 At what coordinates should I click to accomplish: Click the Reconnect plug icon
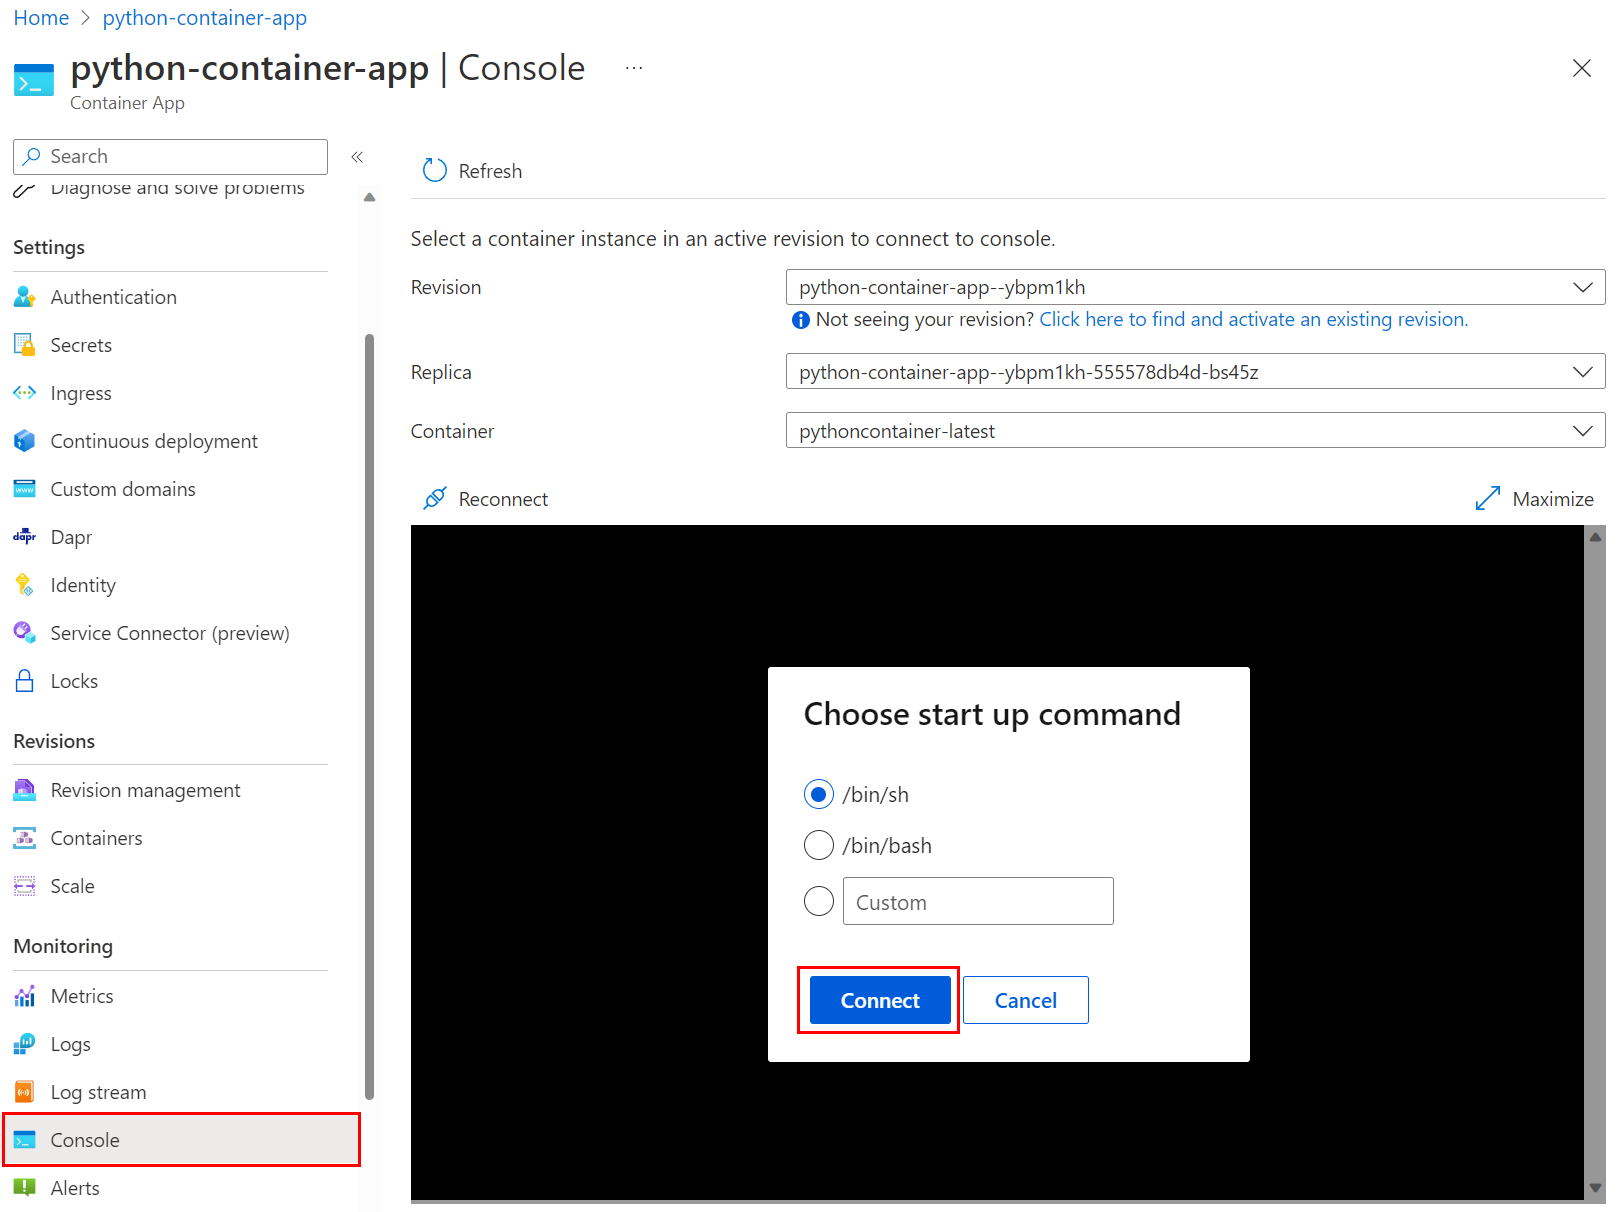point(434,498)
